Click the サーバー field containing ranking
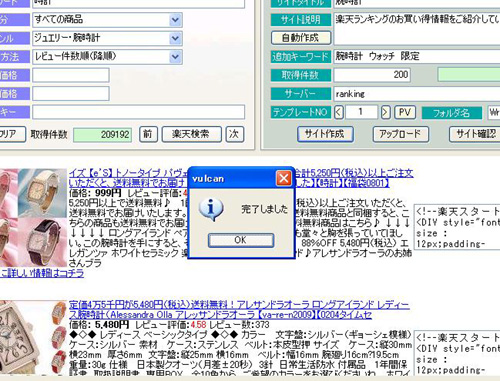Image resolution: width=500 pixels, height=381 pixels. point(417,94)
